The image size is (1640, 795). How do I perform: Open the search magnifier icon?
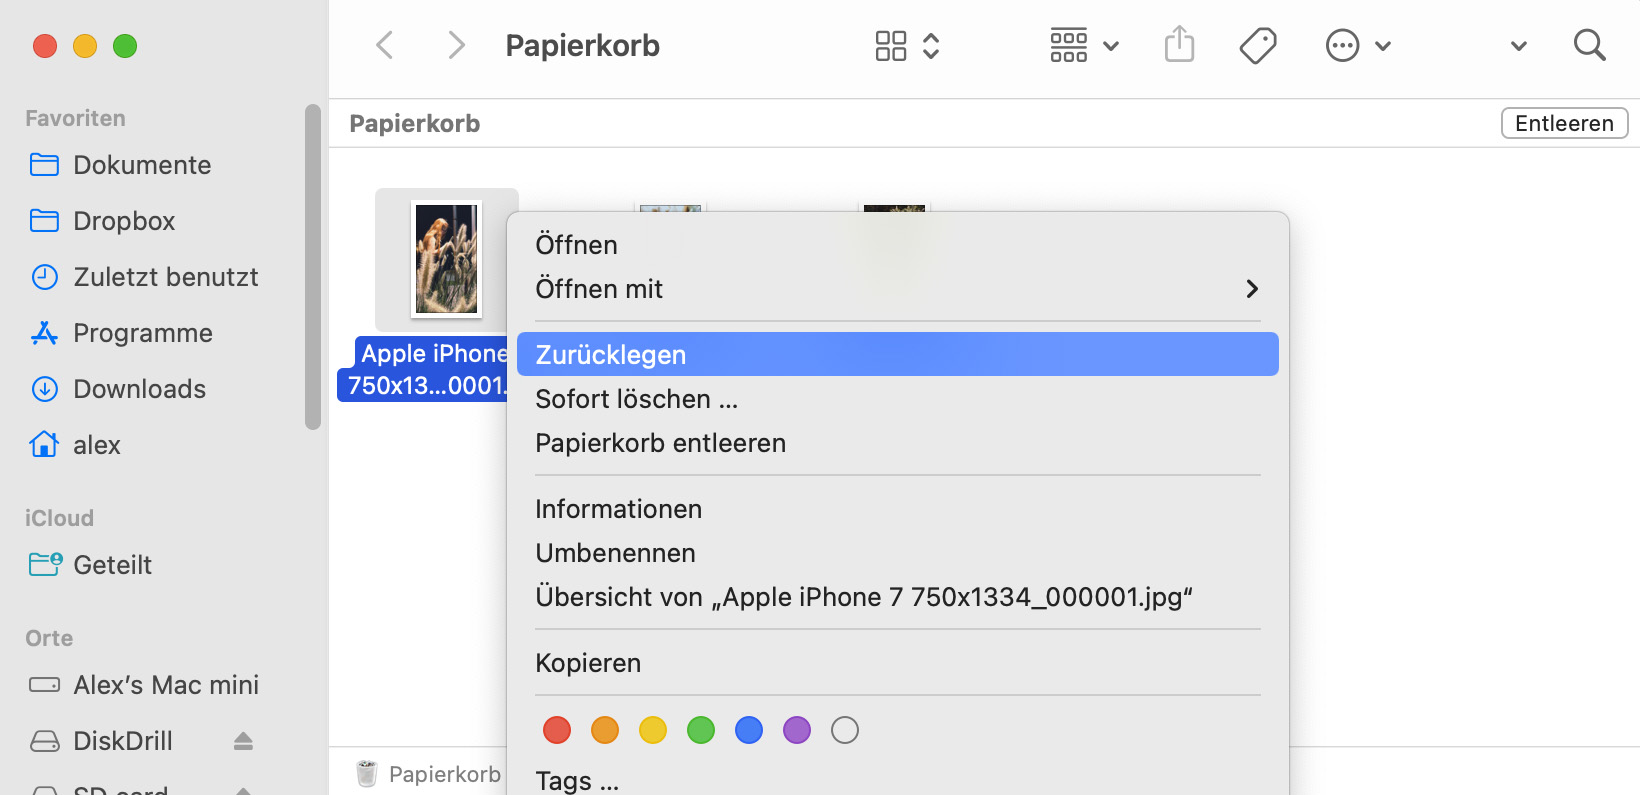click(1588, 45)
